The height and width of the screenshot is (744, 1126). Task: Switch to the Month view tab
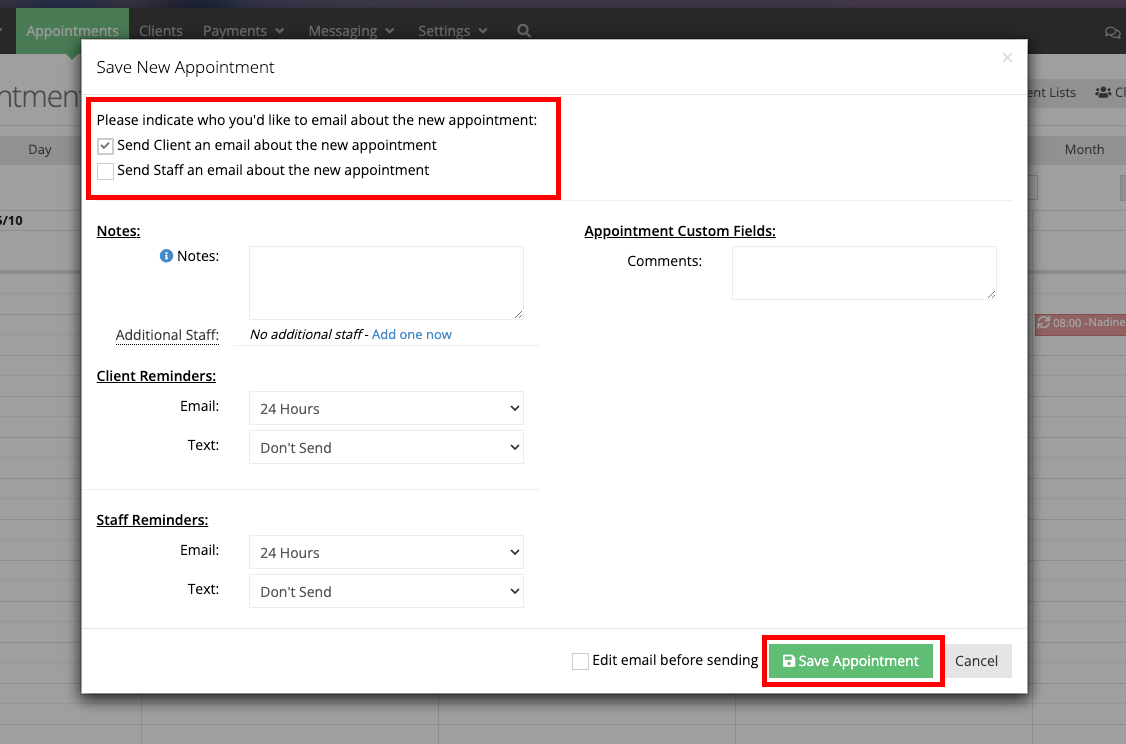(x=1084, y=149)
